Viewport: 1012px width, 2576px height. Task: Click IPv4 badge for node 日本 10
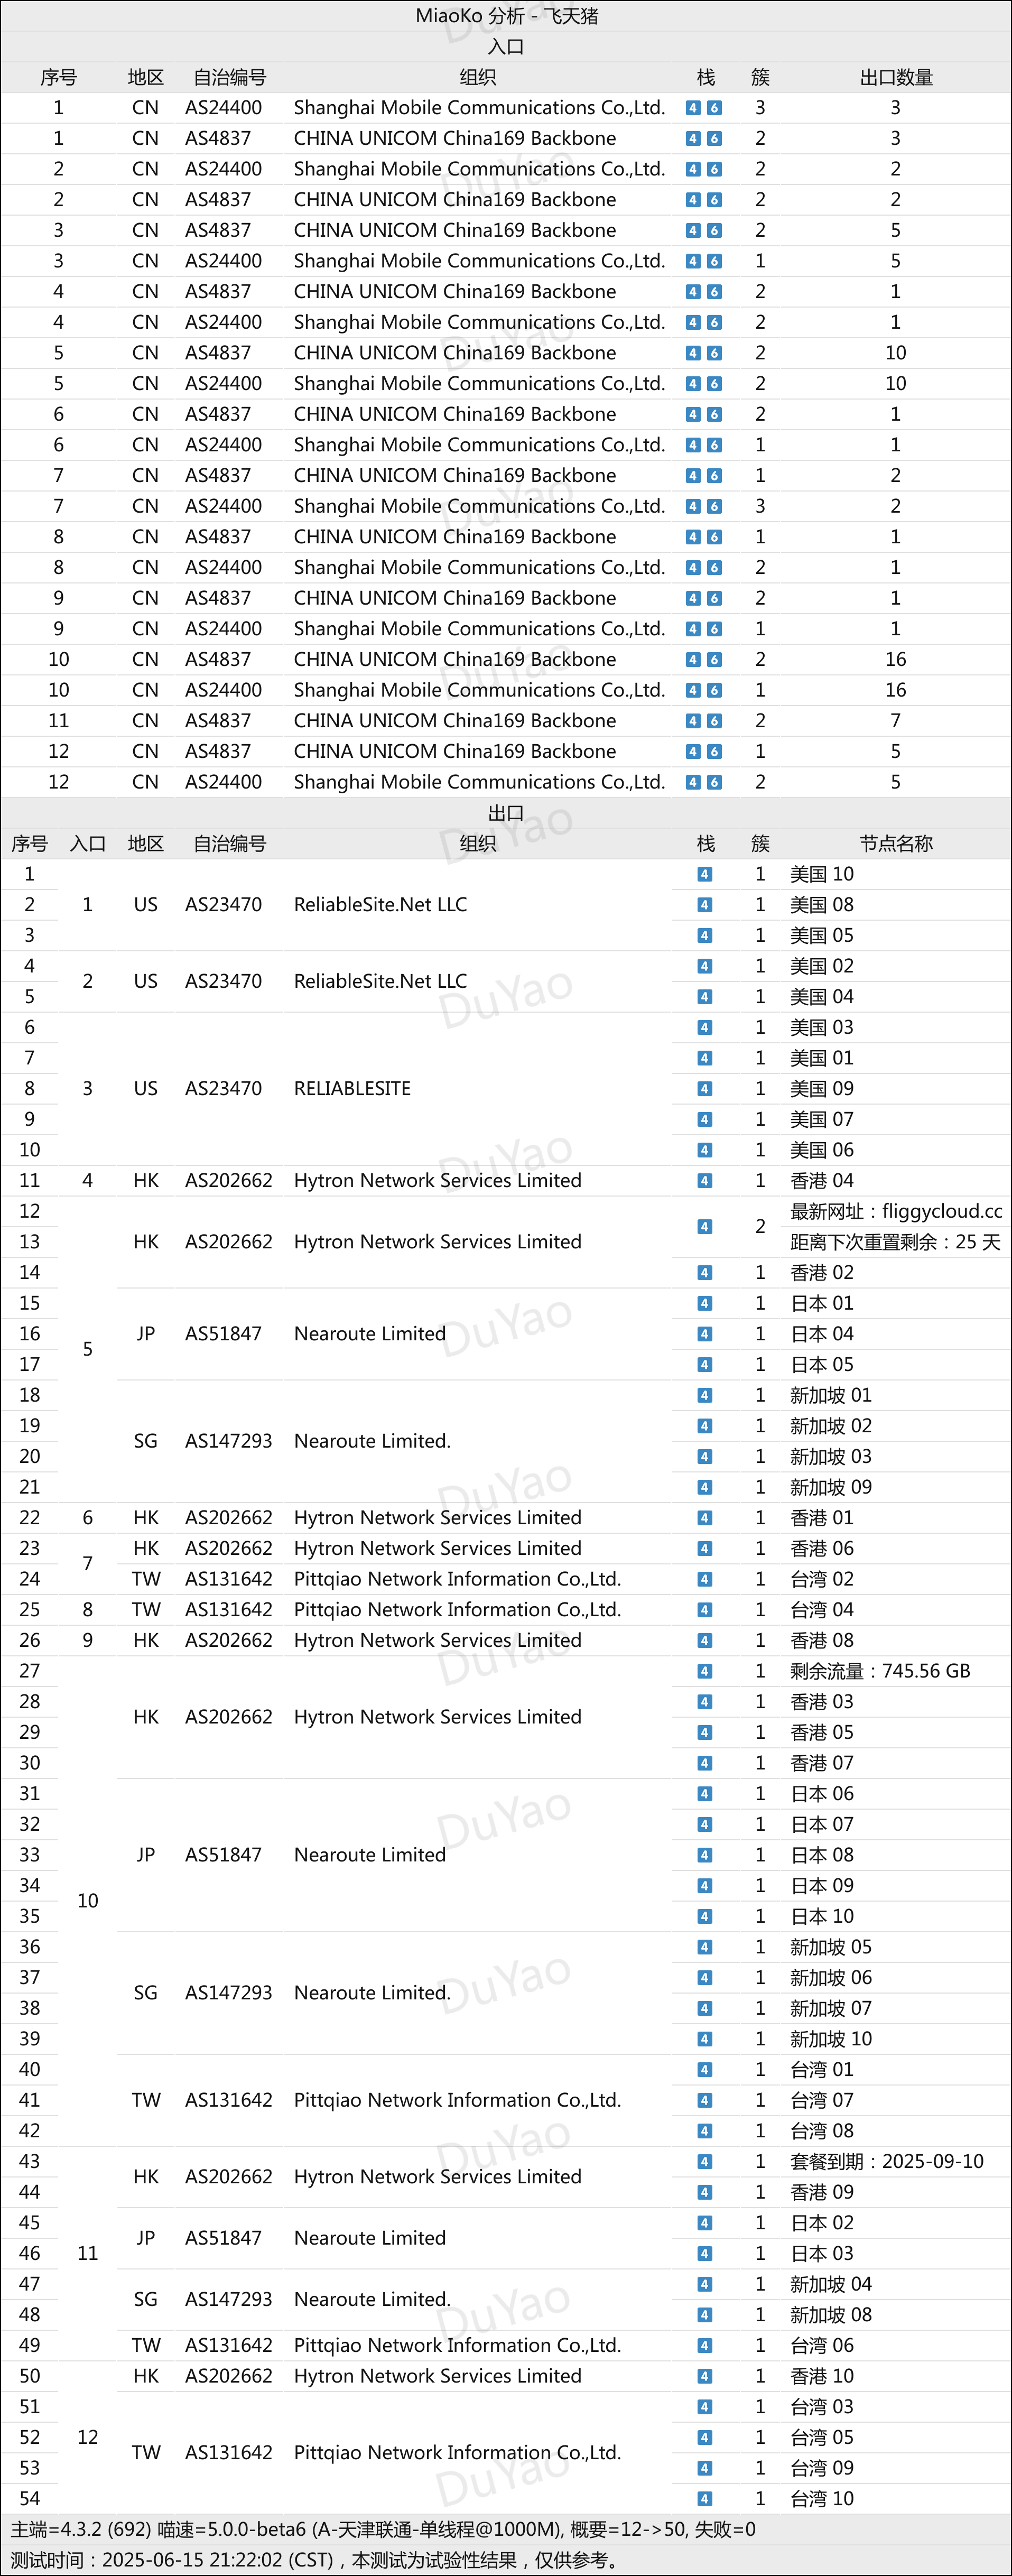[x=705, y=1916]
